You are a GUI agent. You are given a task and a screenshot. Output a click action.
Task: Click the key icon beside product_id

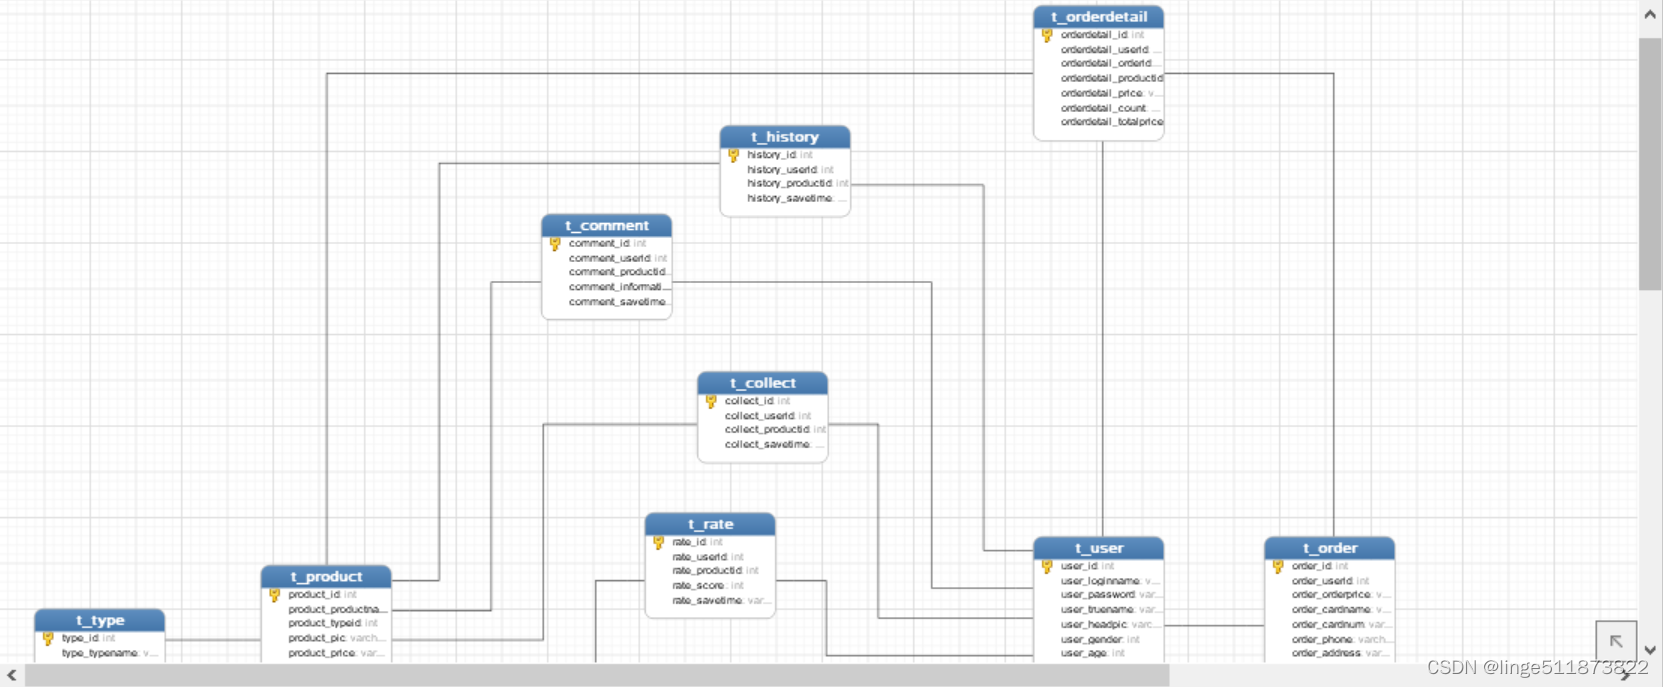[275, 595]
